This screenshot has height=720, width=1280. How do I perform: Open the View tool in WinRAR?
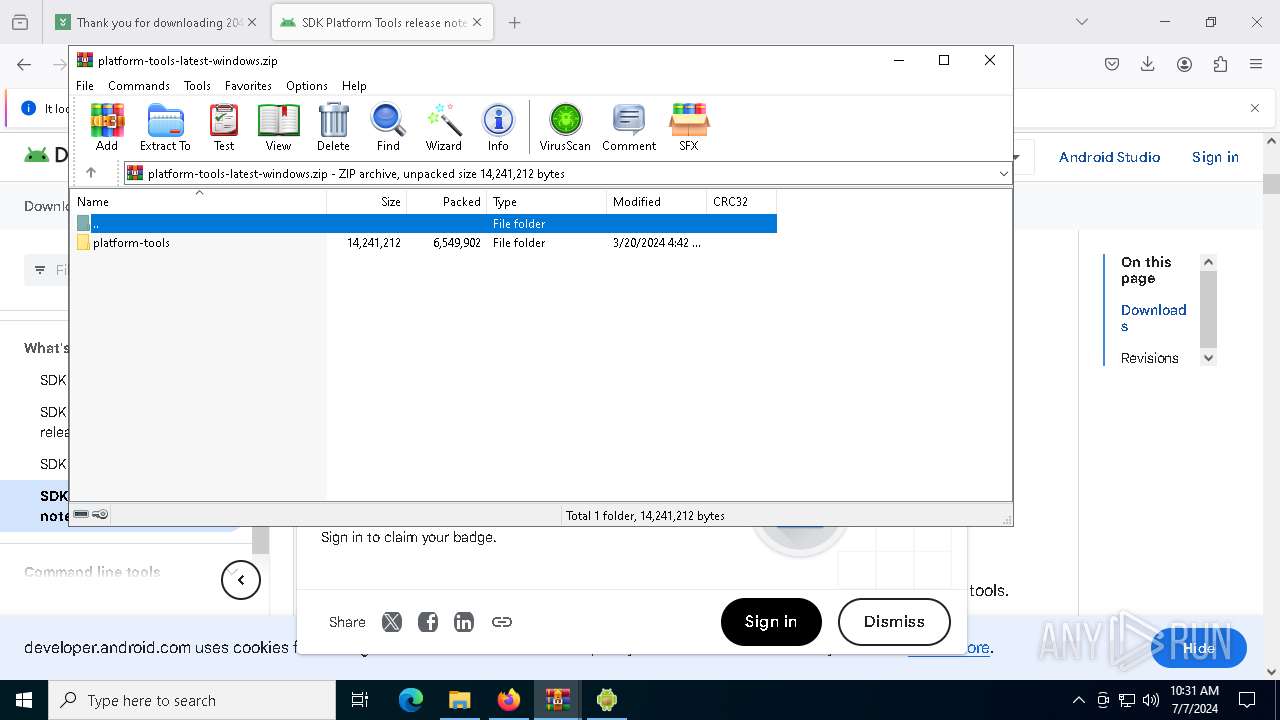coord(278,127)
